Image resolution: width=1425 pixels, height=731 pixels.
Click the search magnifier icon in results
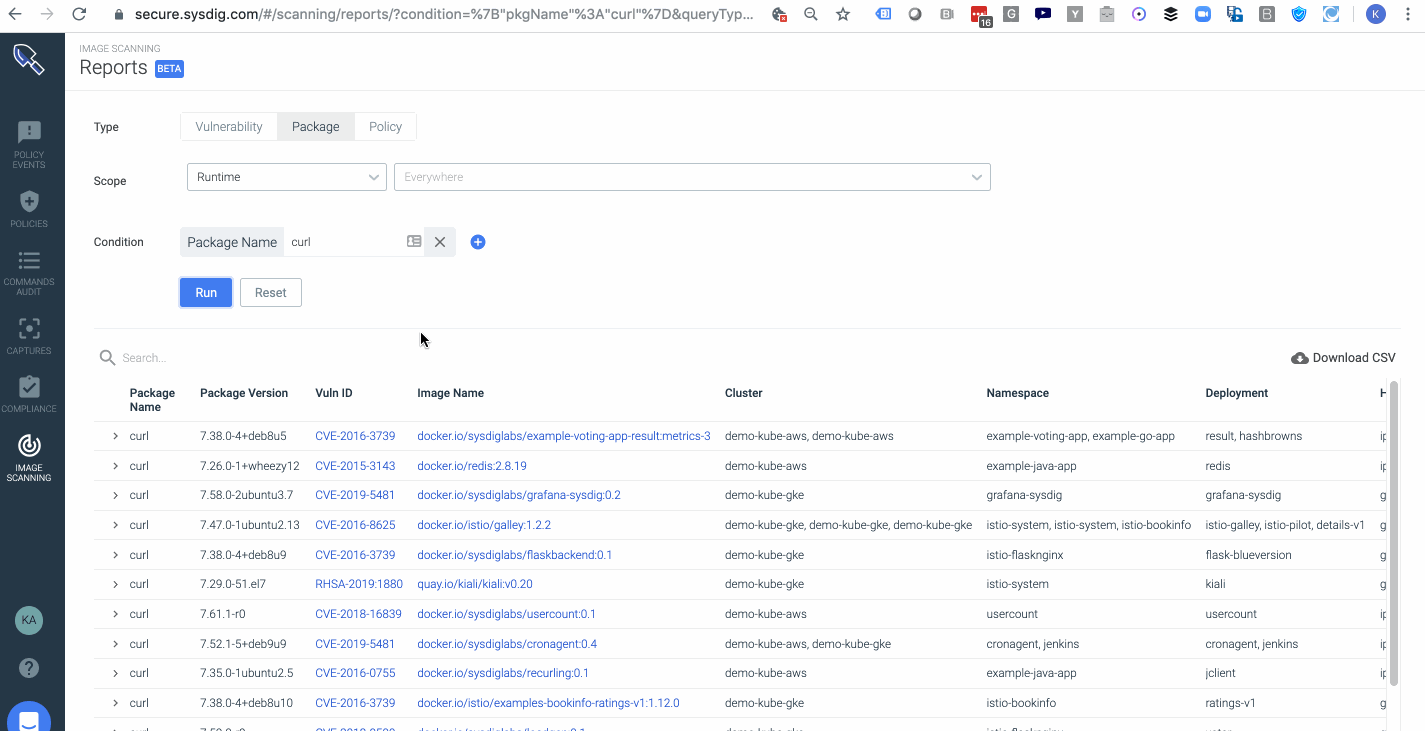pos(107,357)
